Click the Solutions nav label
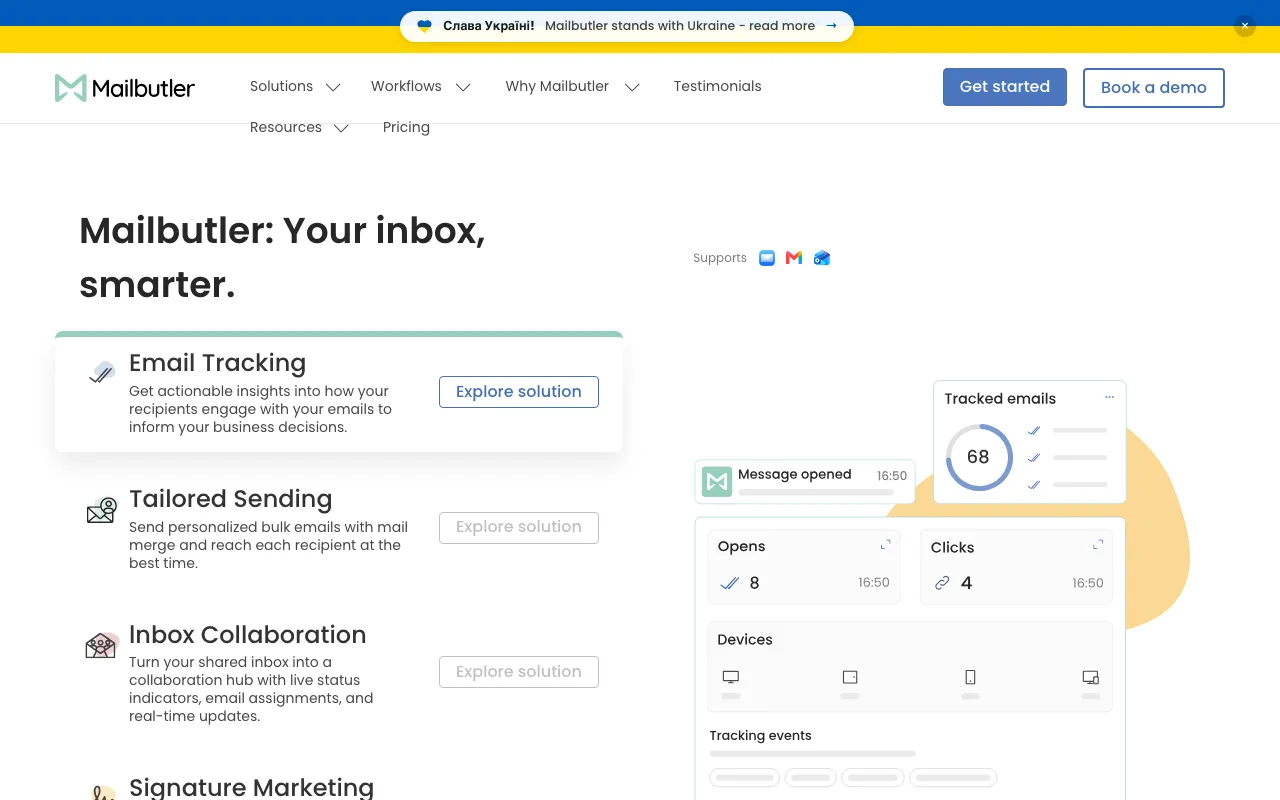The width and height of the screenshot is (1280, 800). (x=281, y=86)
